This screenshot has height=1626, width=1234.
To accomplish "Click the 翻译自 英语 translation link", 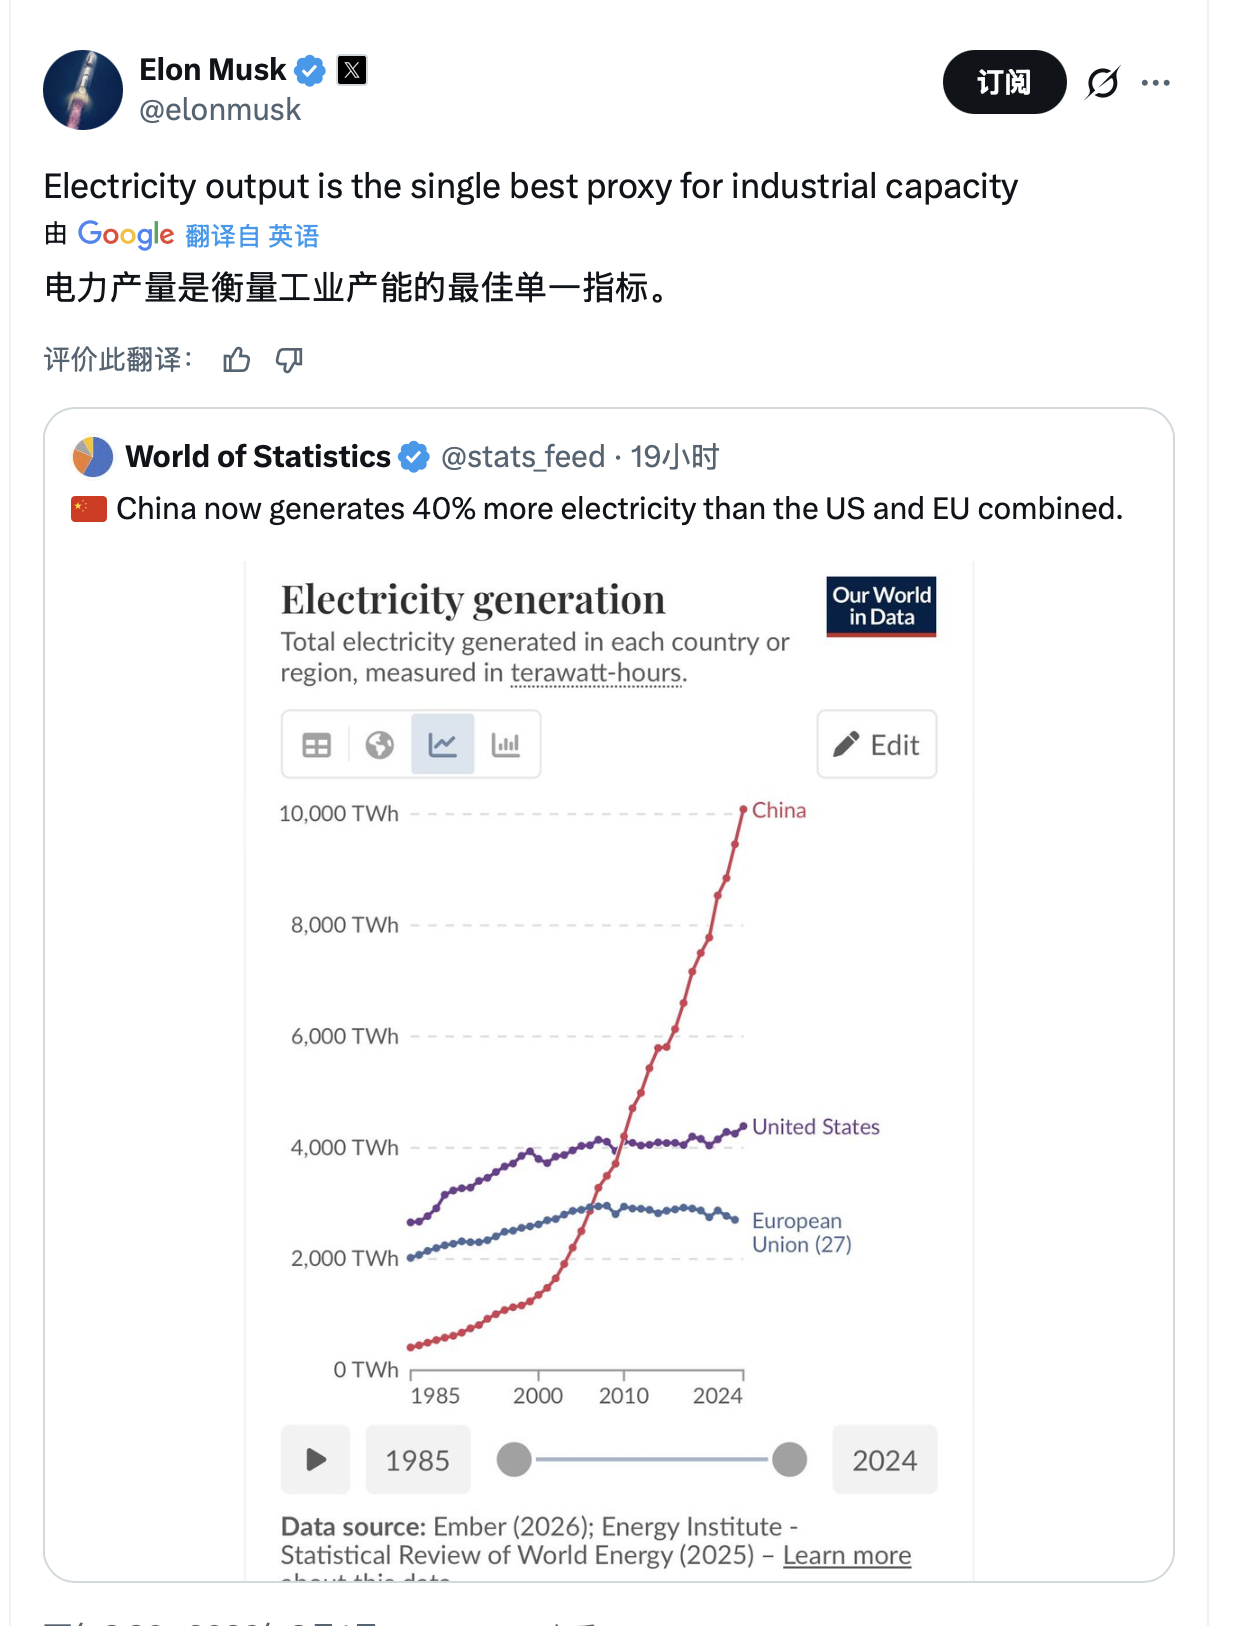I will click(252, 236).
